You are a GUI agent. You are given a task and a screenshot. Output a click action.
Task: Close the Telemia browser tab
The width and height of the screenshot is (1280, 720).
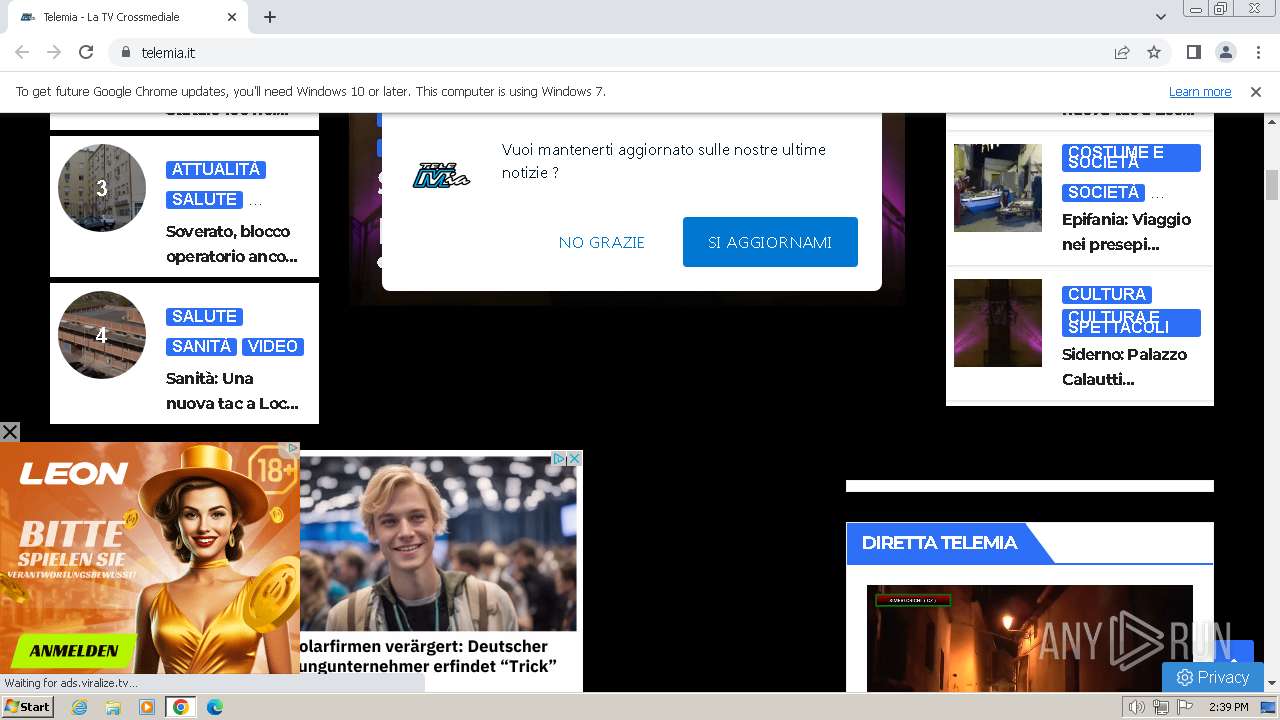[x=232, y=17]
